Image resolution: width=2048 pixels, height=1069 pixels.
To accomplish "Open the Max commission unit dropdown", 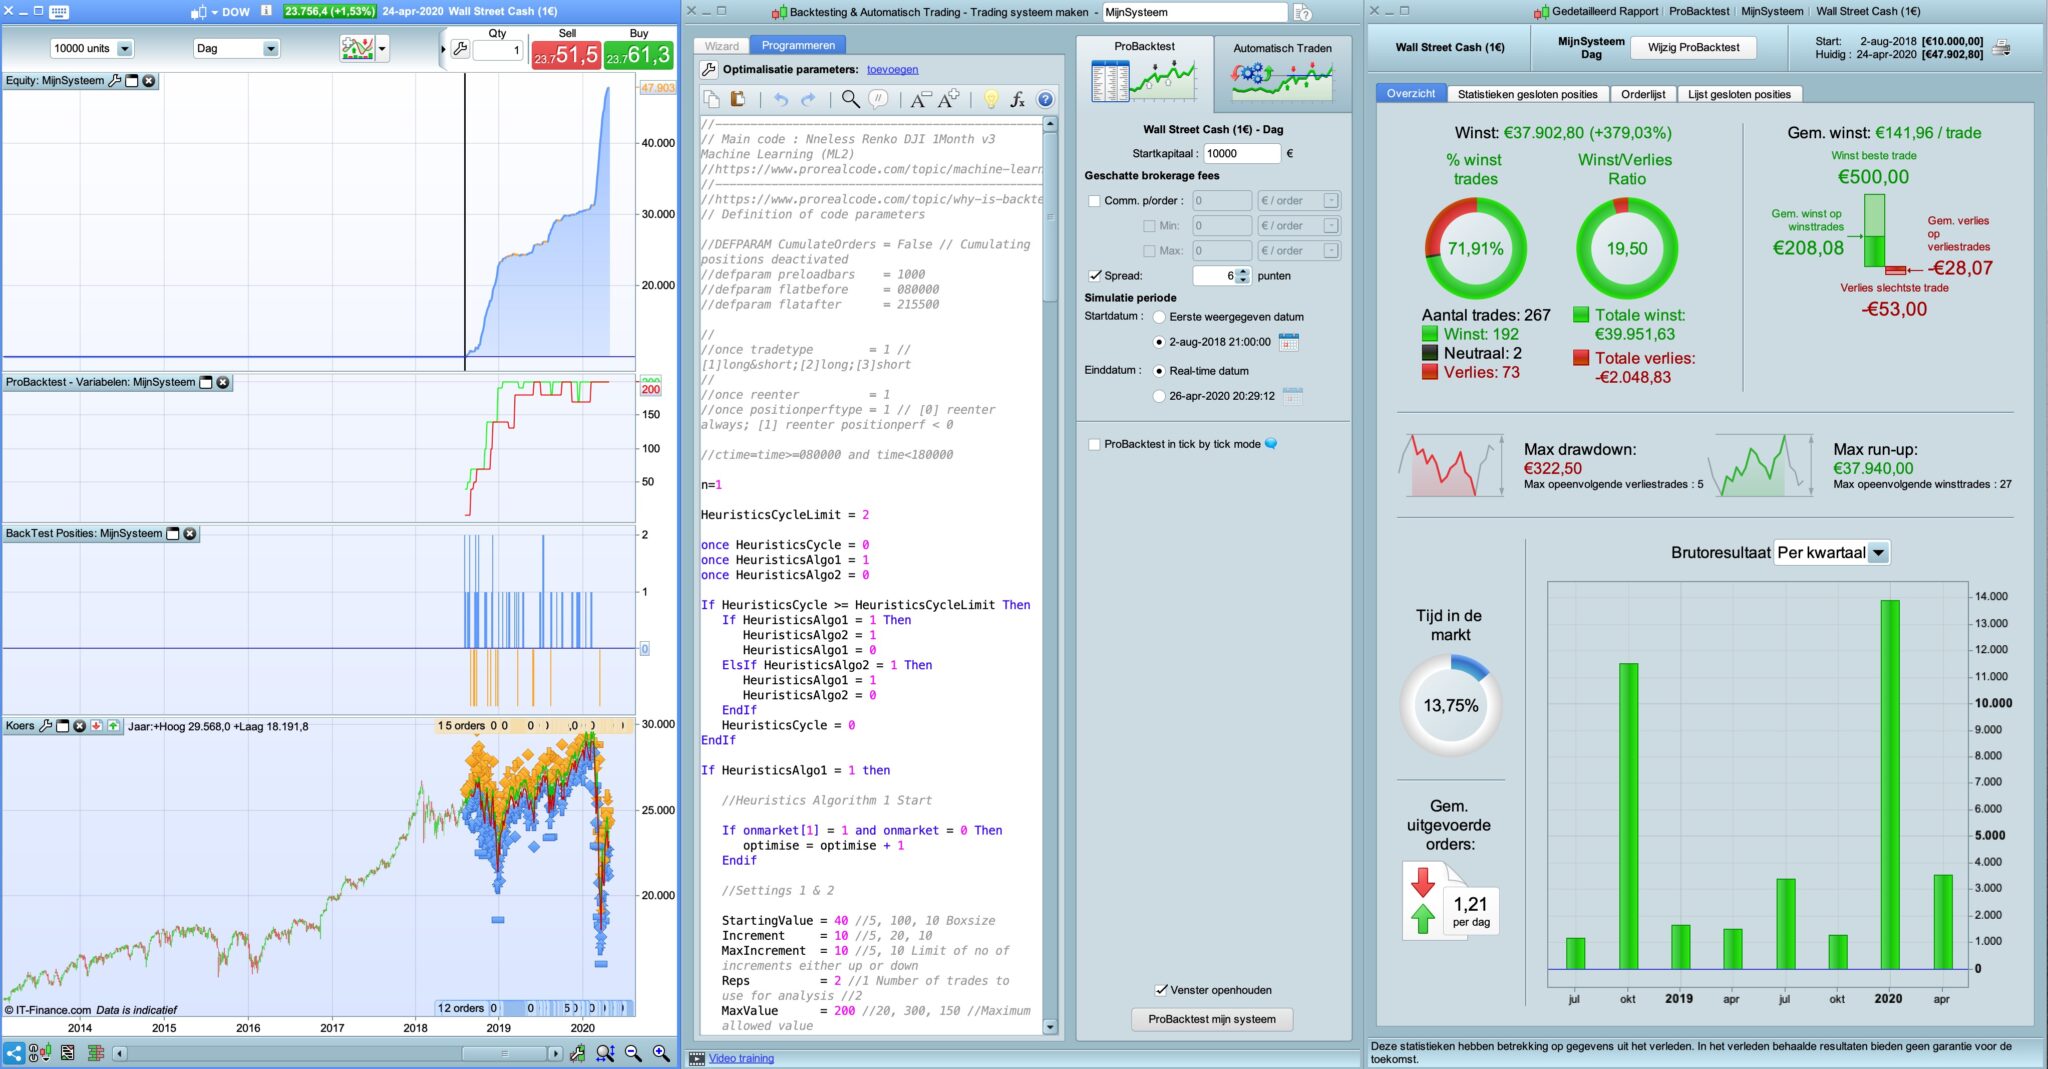I will tap(1298, 251).
